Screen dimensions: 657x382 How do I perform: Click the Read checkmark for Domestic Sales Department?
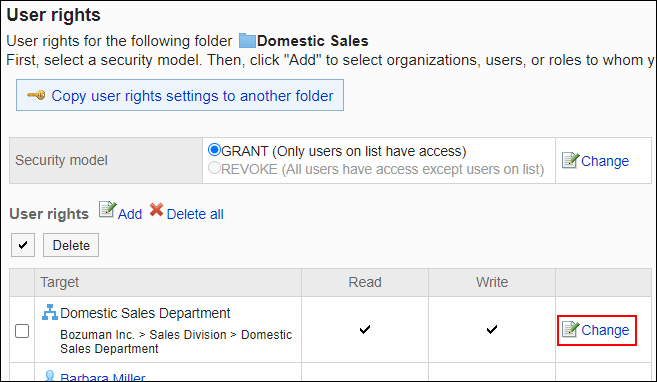point(365,330)
